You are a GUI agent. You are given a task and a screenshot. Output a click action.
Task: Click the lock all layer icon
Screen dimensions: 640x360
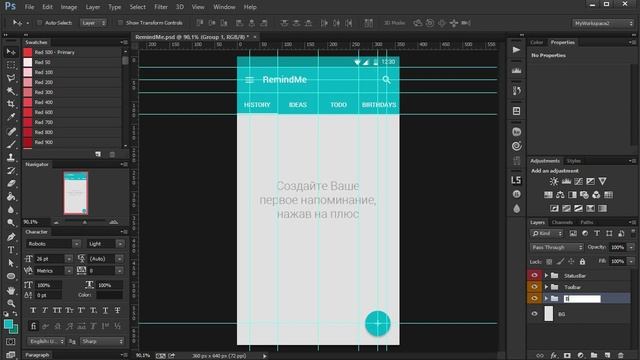(582, 262)
